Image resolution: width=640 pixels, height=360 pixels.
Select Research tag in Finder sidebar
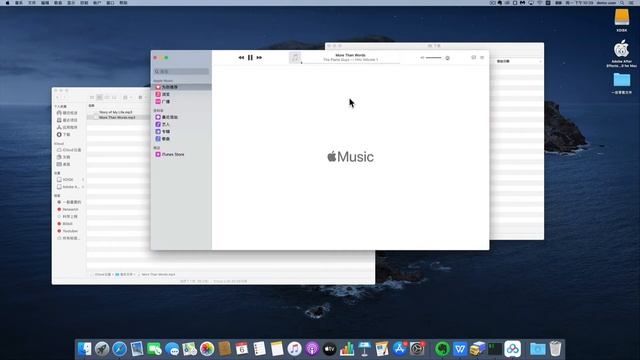[69, 209]
